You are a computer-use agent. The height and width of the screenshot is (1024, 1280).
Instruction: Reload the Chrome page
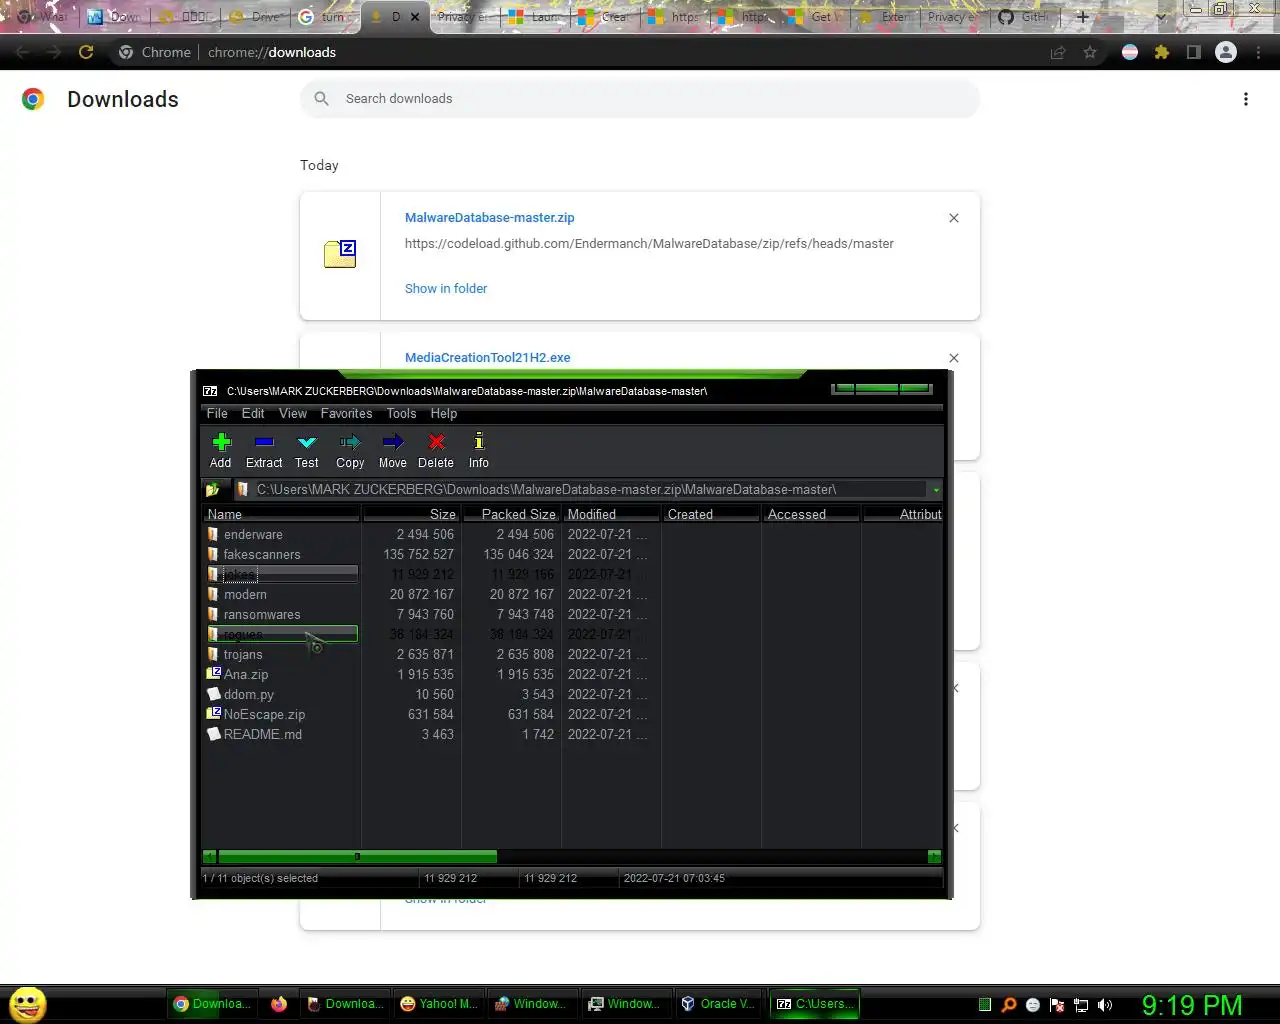click(86, 52)
